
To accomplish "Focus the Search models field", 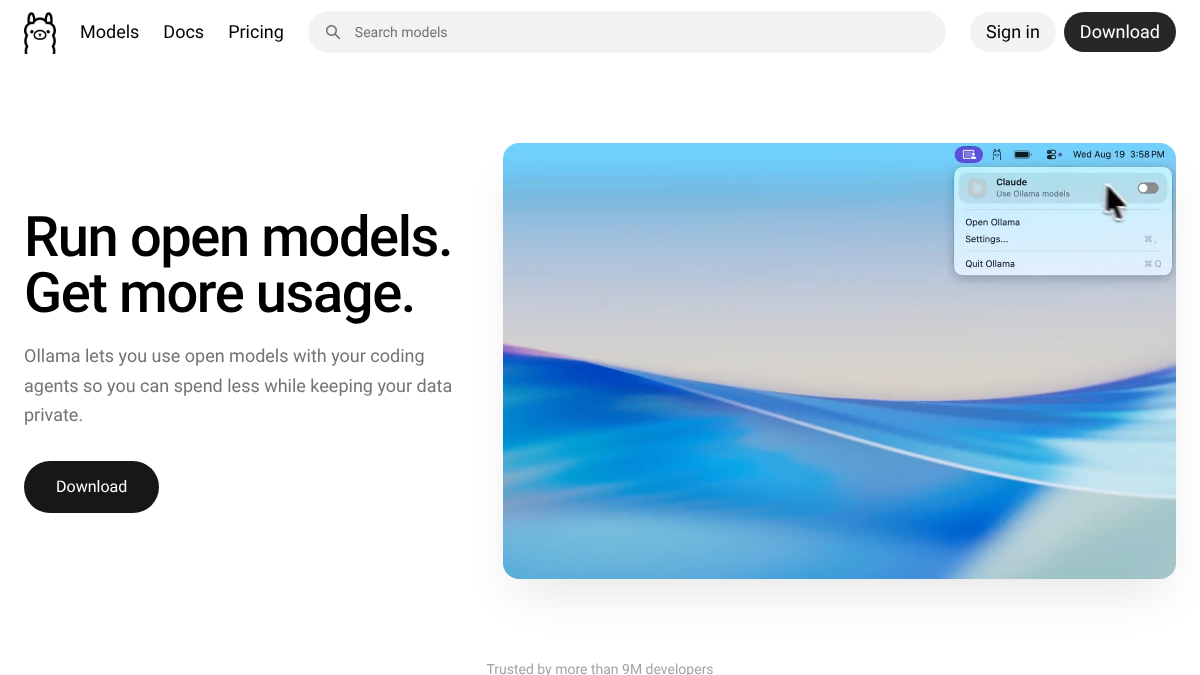I will (x=627, y=32).
